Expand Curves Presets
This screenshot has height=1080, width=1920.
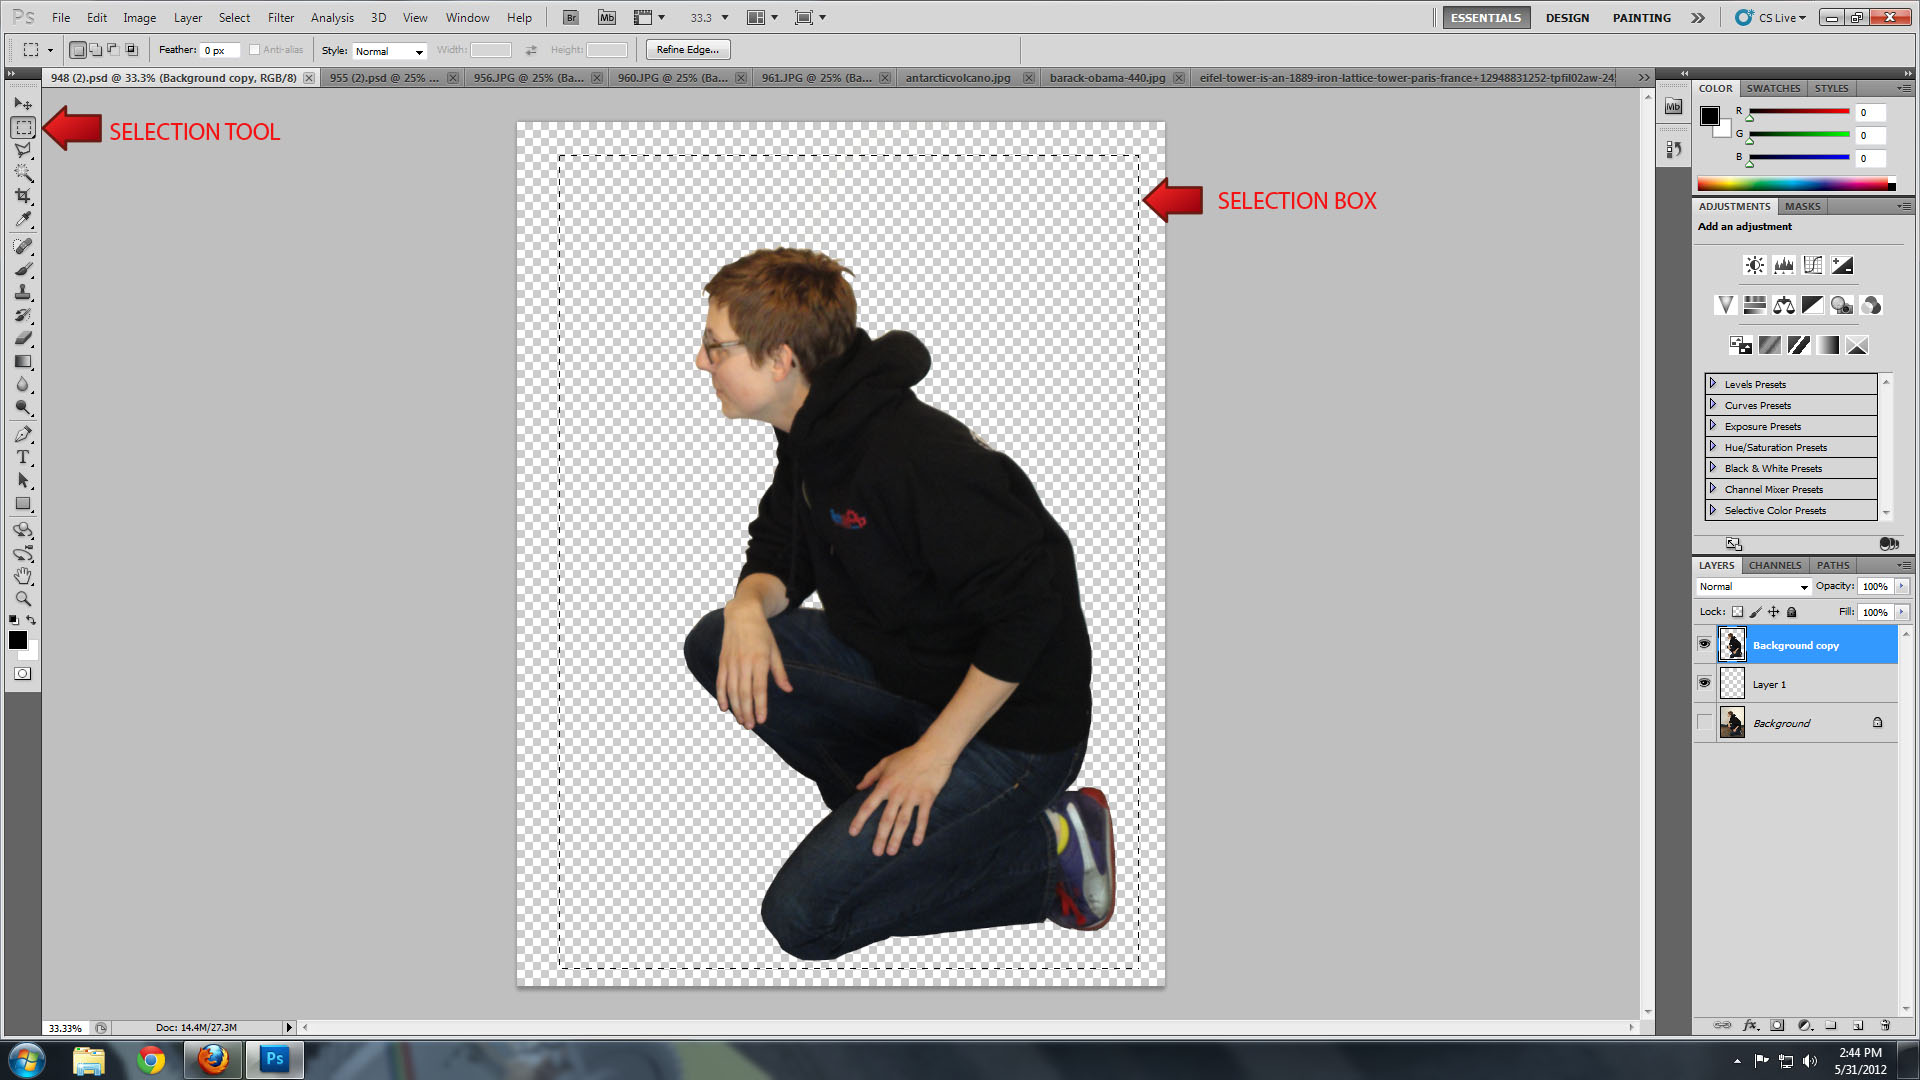click(x=1712, y=405)
